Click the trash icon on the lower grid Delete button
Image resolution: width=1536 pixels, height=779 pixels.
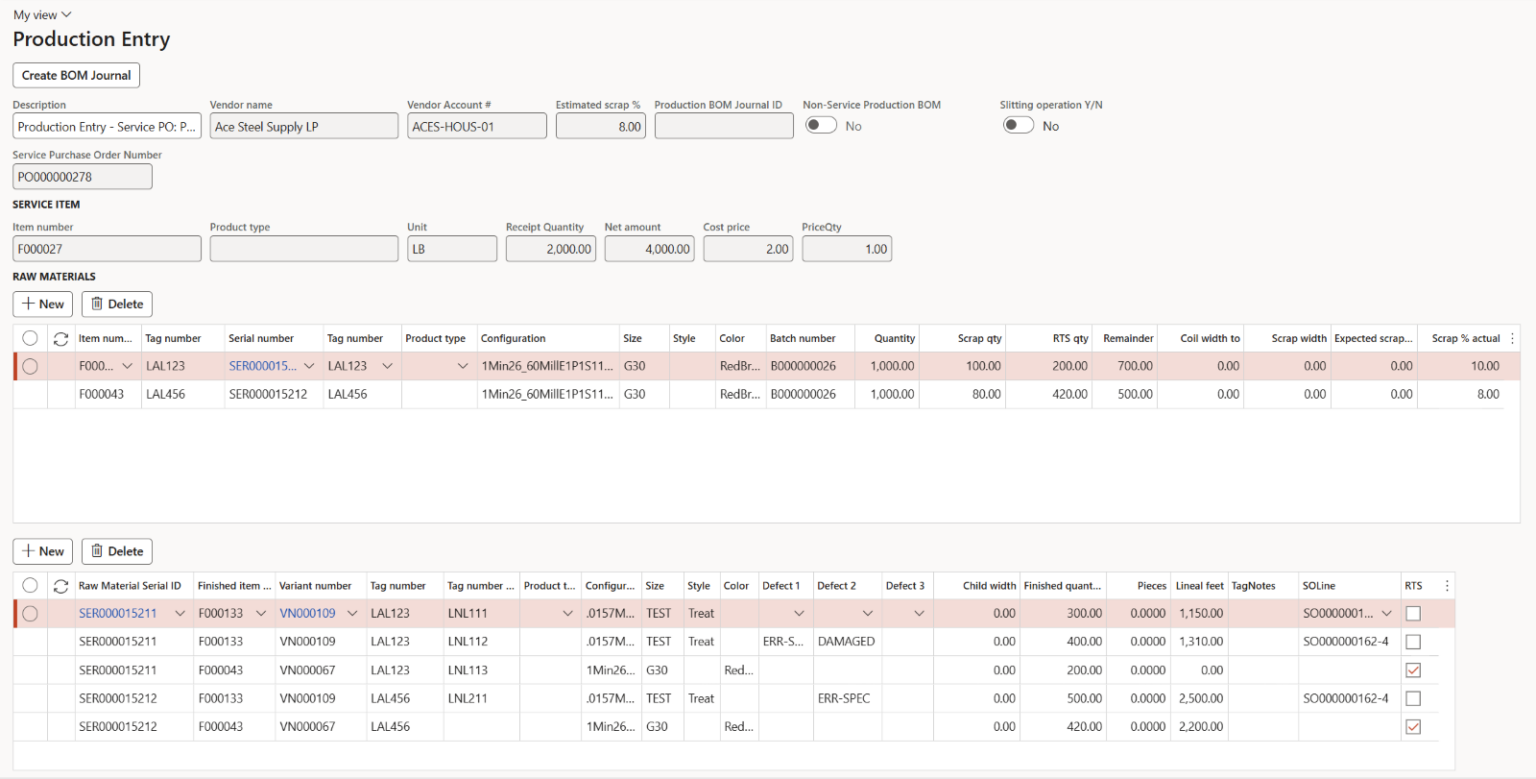[96, 551]
